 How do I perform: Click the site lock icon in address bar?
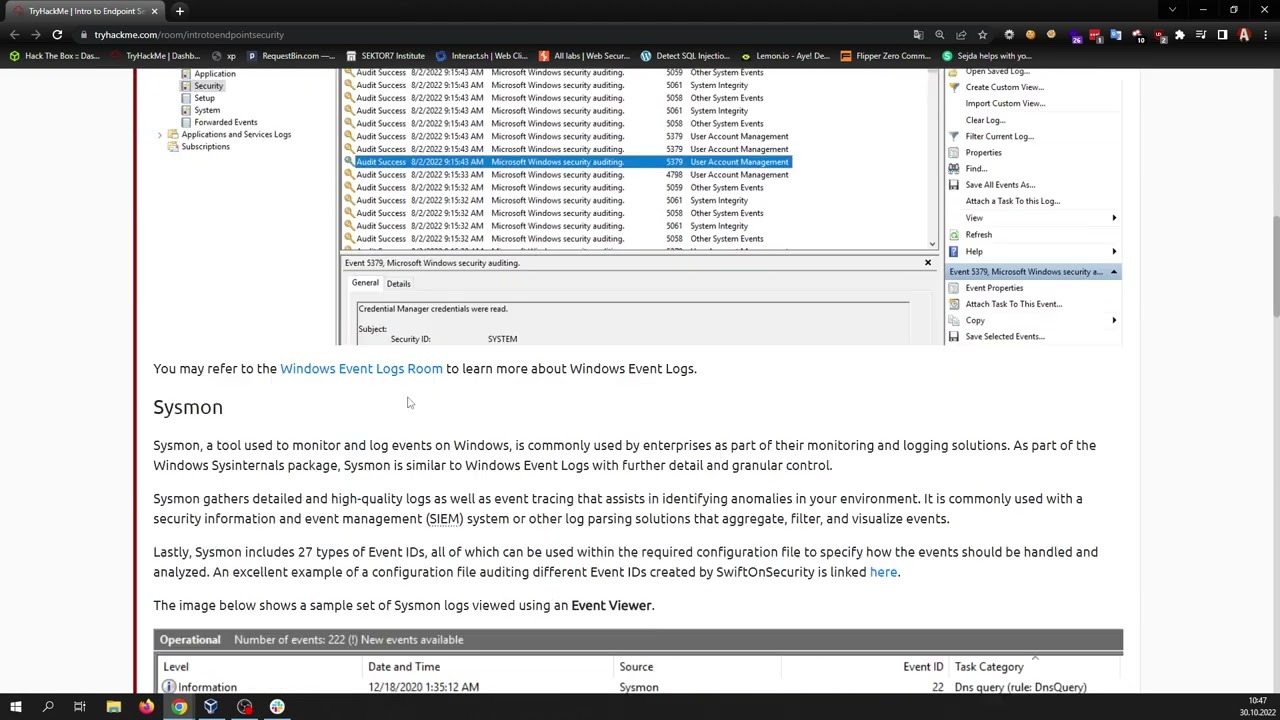point(84,35)
